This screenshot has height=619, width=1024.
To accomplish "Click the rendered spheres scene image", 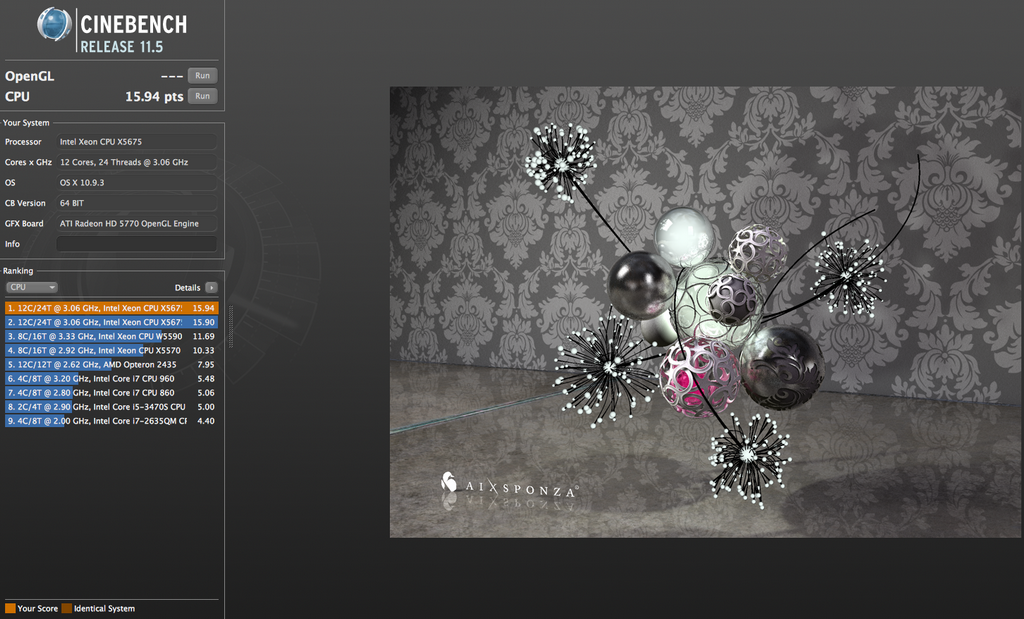I will 705,312.
